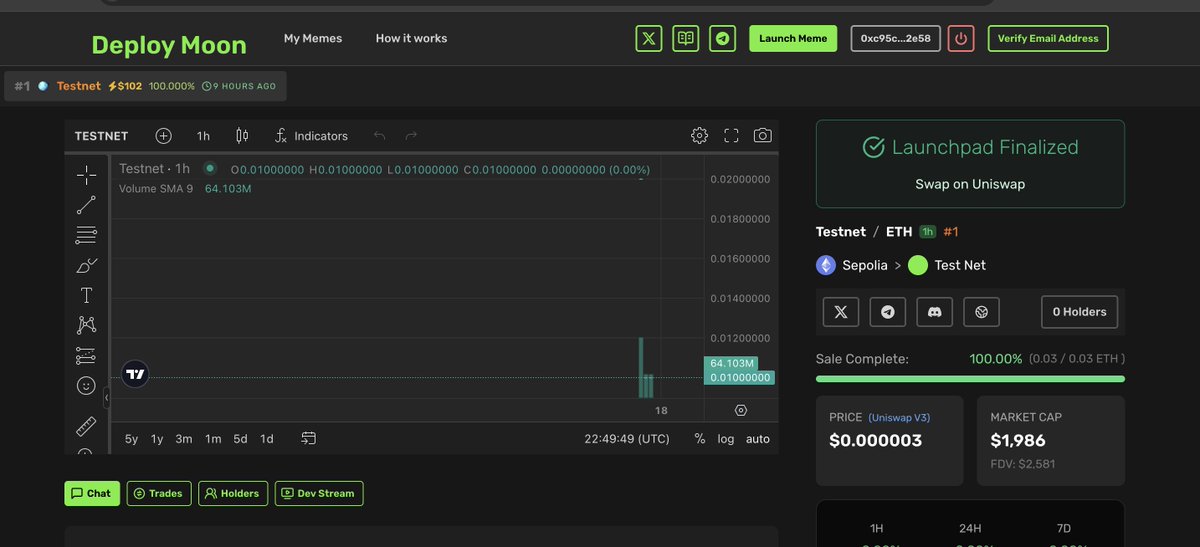Redo the chart action
Viewport: 1200px width, 547px height.
[x=411, y=136]
